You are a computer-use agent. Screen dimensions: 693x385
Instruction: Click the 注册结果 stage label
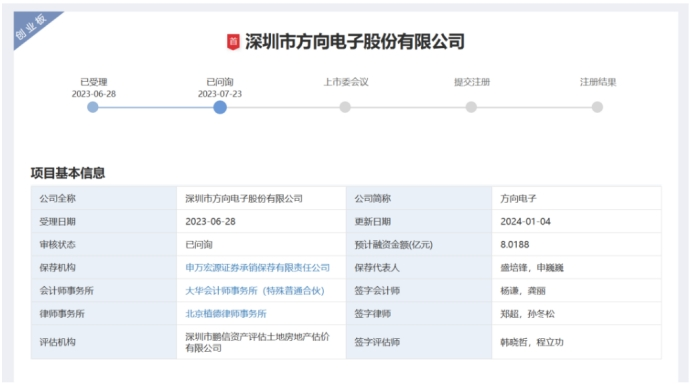(598, 82)
